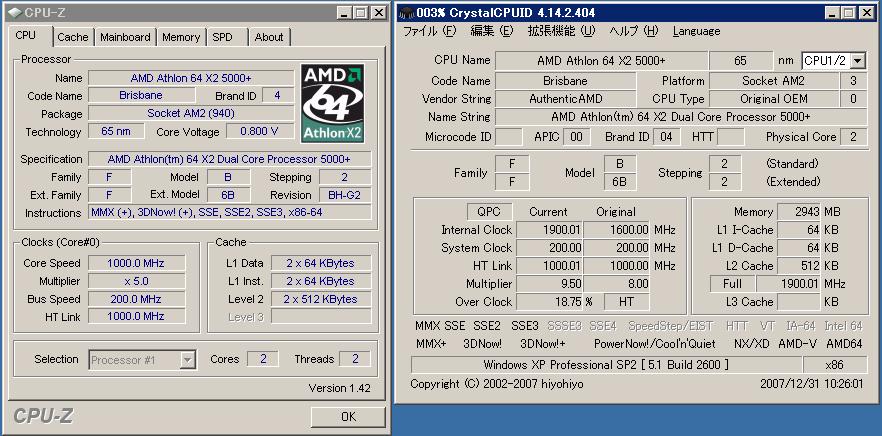Click the Threads value 2 in CPU-Z
Screen dimensions: 882x436
click(x=354, y=359)
